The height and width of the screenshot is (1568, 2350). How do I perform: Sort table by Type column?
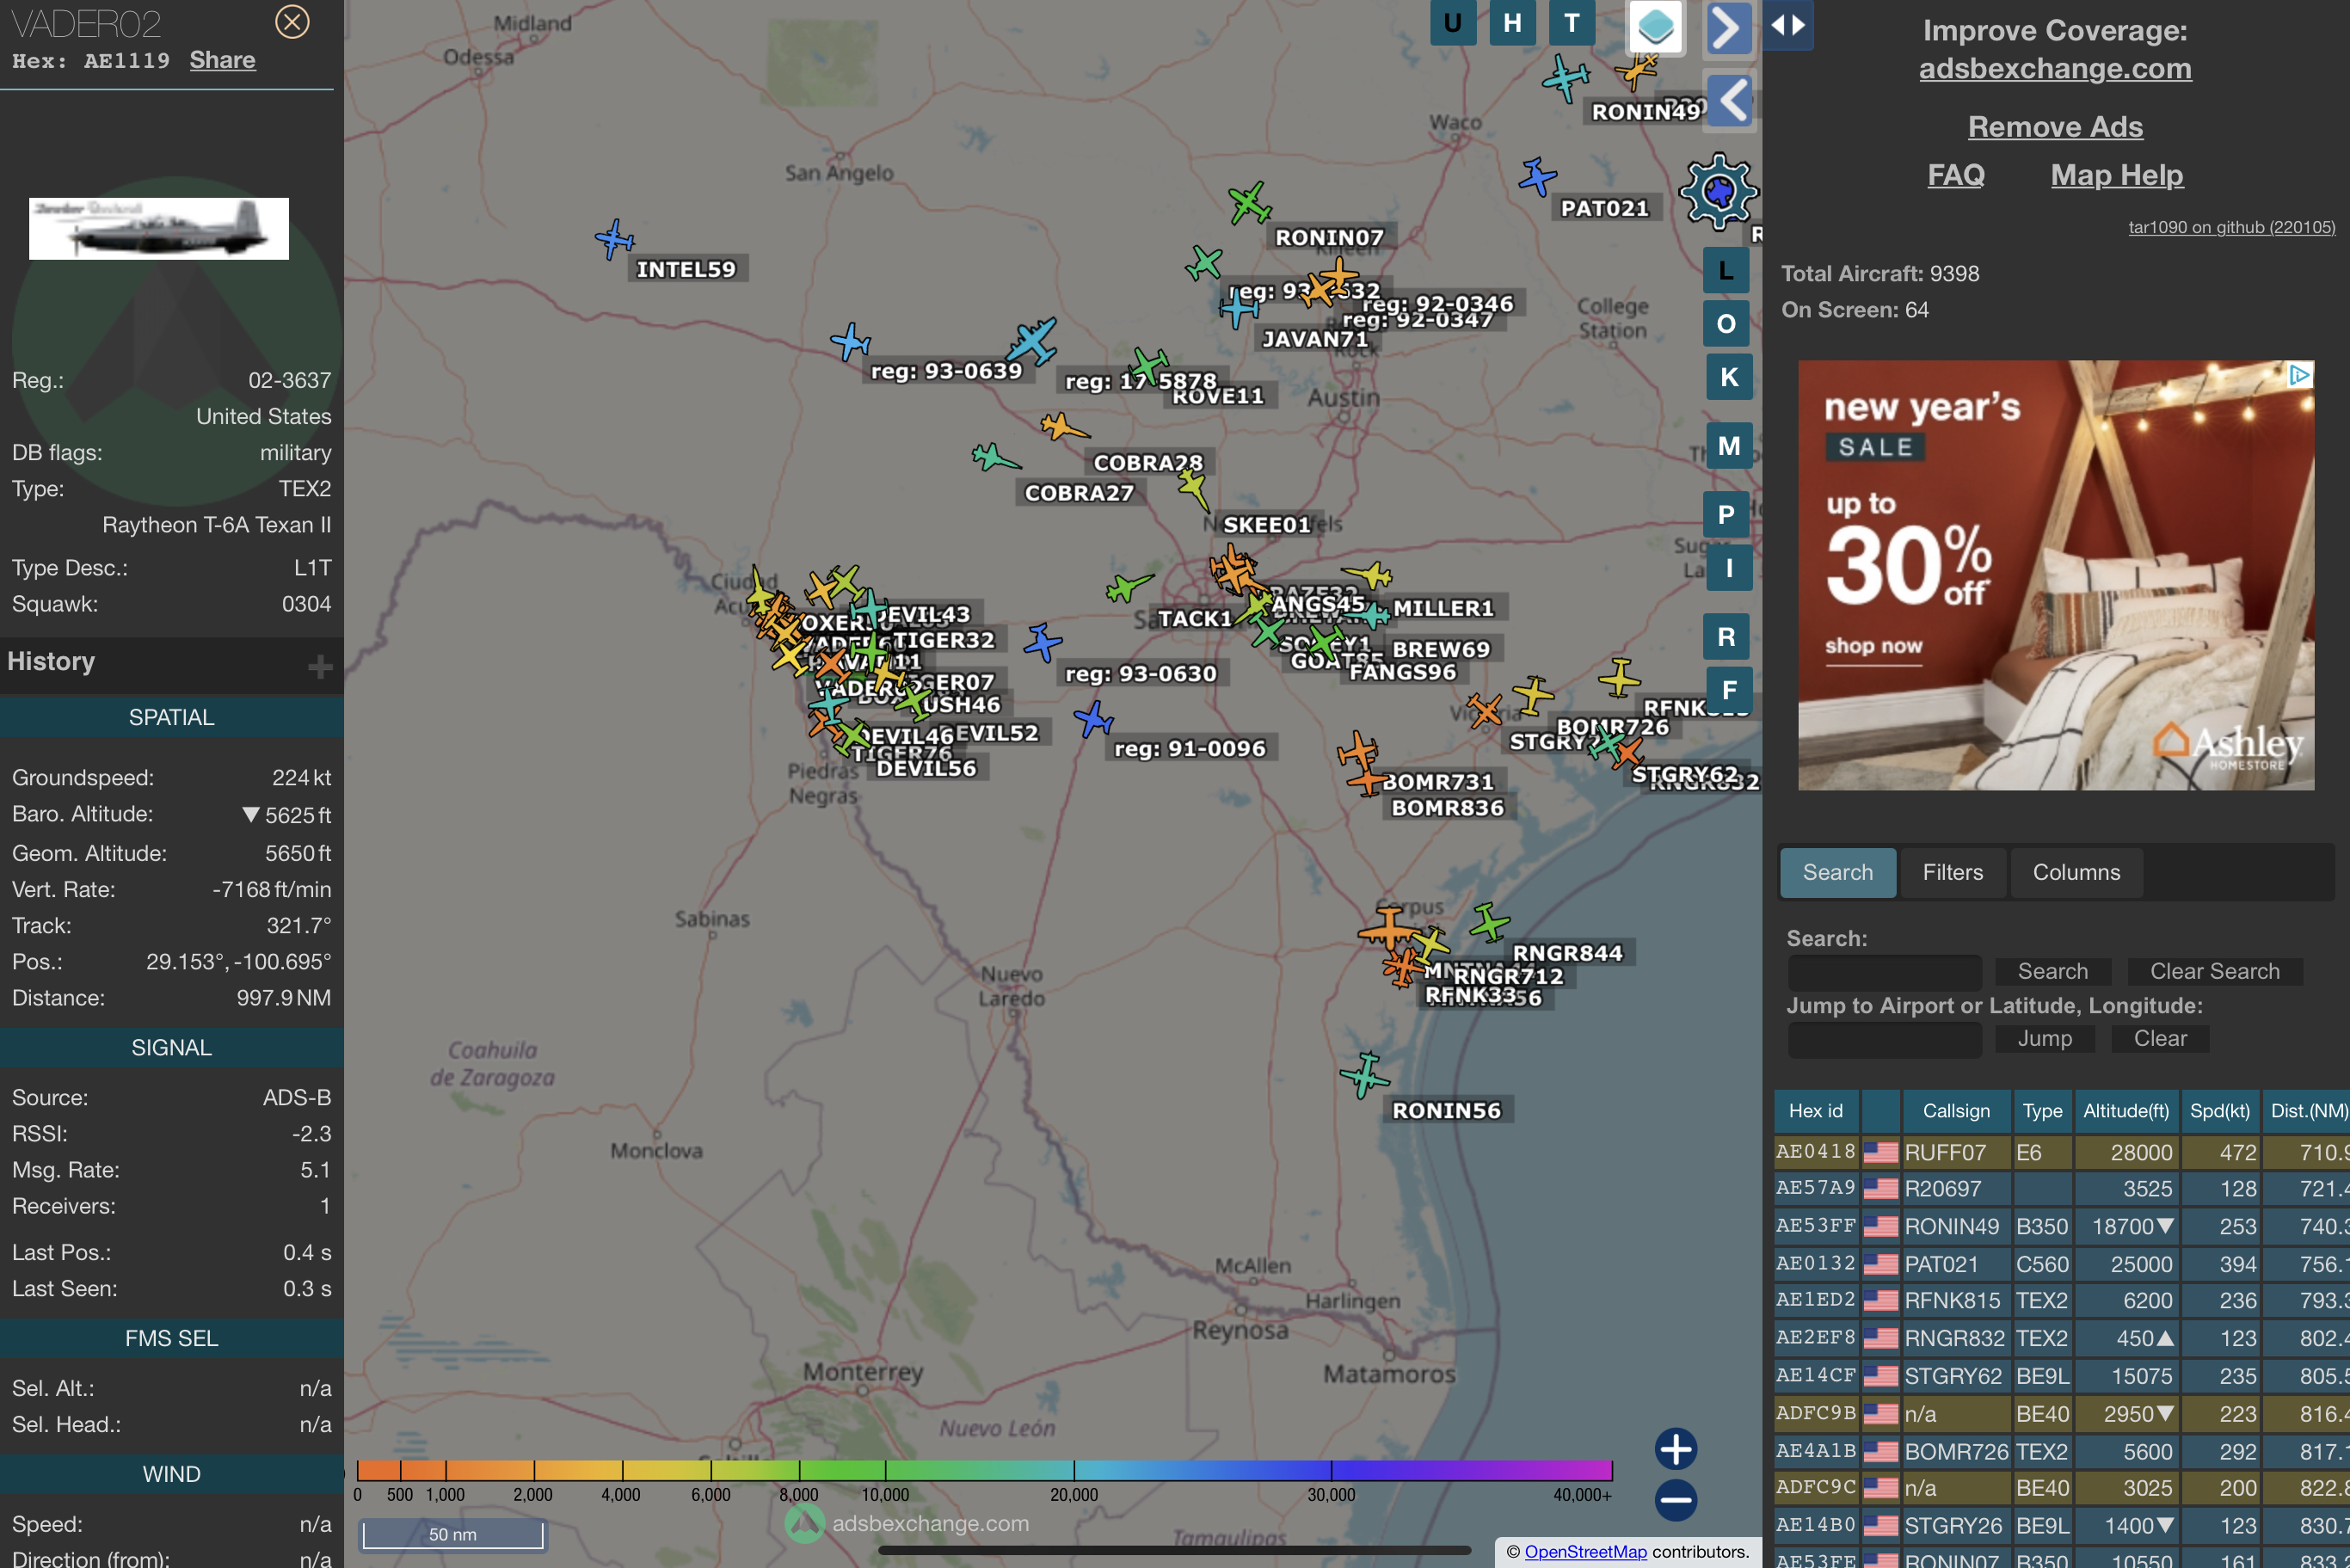pyautogui.click(x=2042, y=1111)
